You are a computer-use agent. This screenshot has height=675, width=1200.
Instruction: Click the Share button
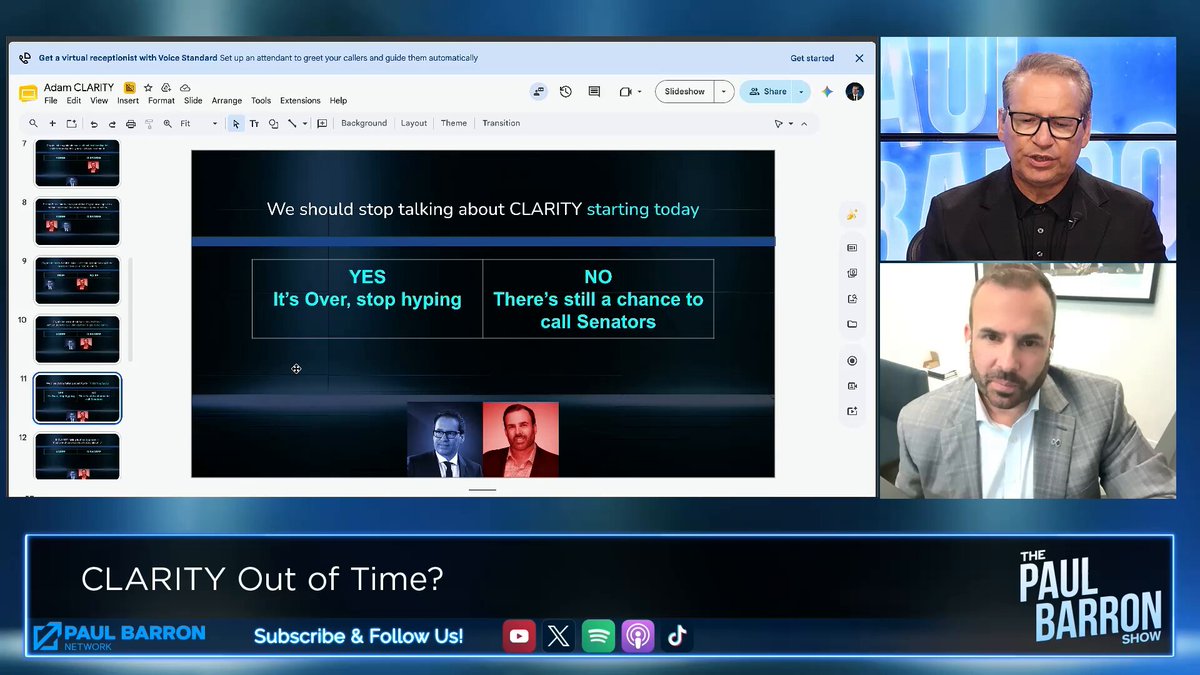tap(768, 91)
